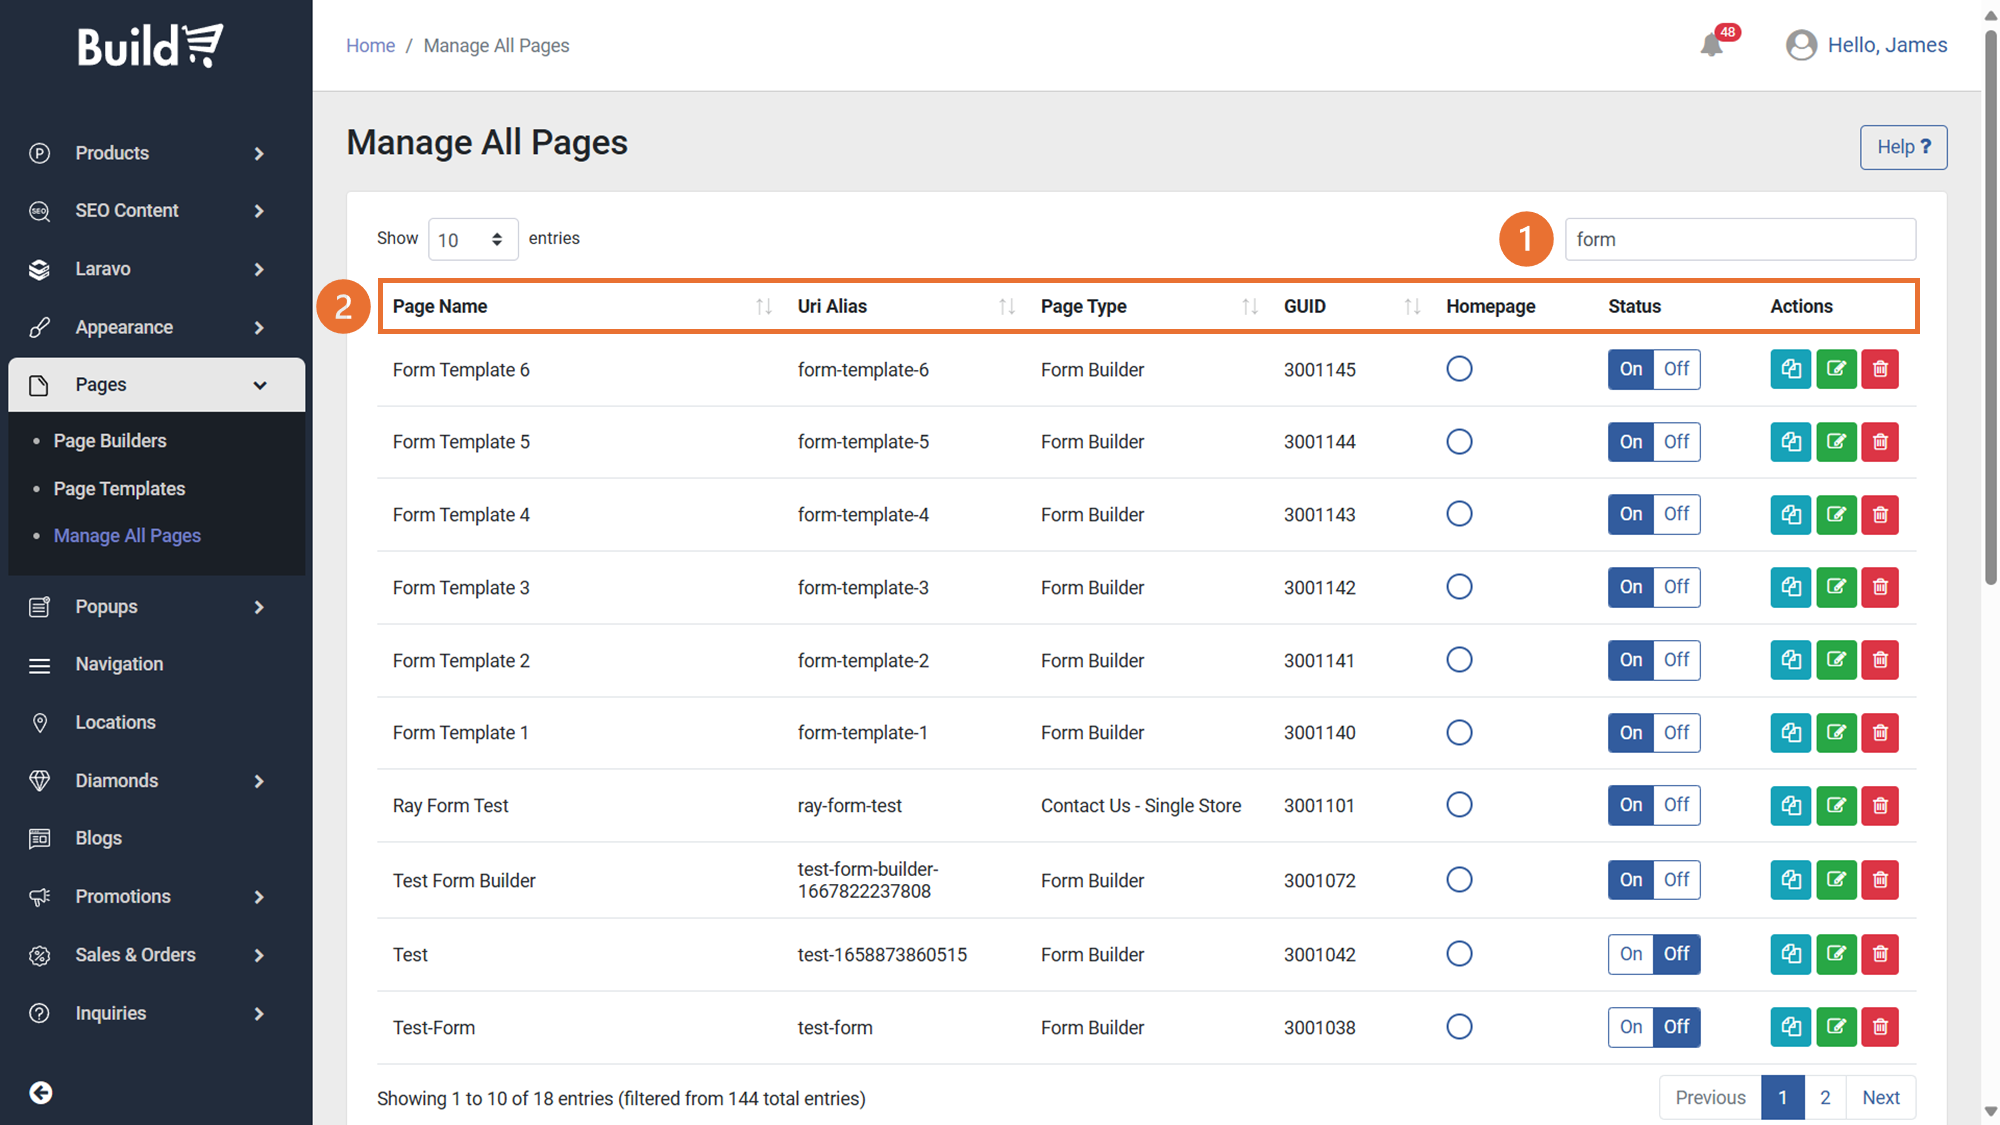Edit the Form Template 5 page
This screenshot has width=2000, height=1125.
(x=1835, y=442)
